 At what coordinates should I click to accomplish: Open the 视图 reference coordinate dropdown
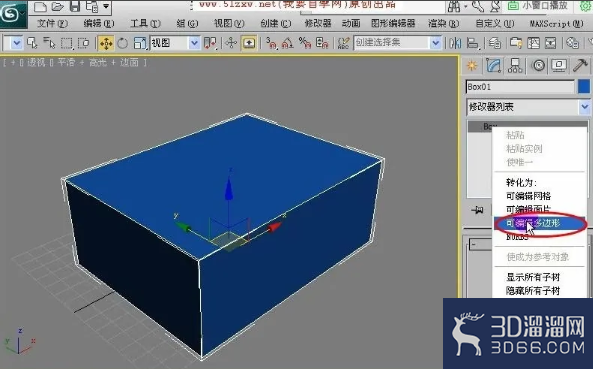(175, 43)
